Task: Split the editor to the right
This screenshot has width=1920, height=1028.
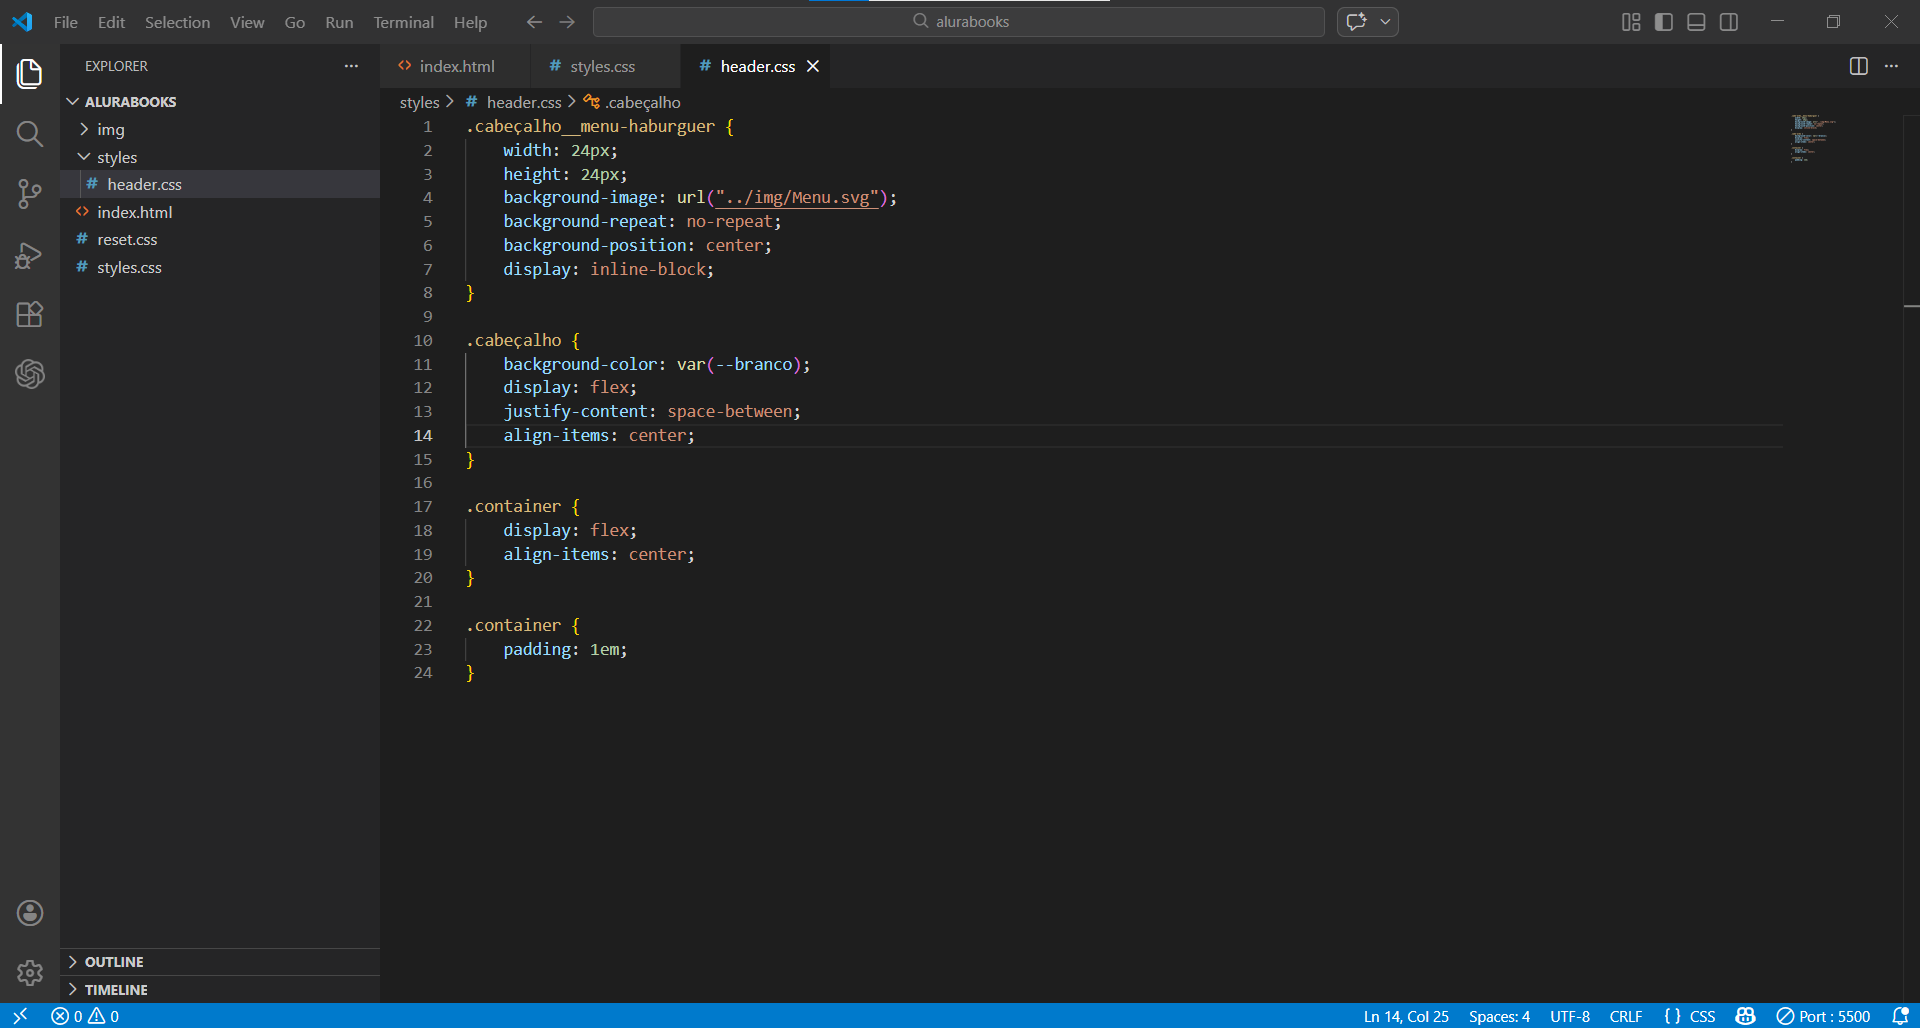Action: (1858, 66)
